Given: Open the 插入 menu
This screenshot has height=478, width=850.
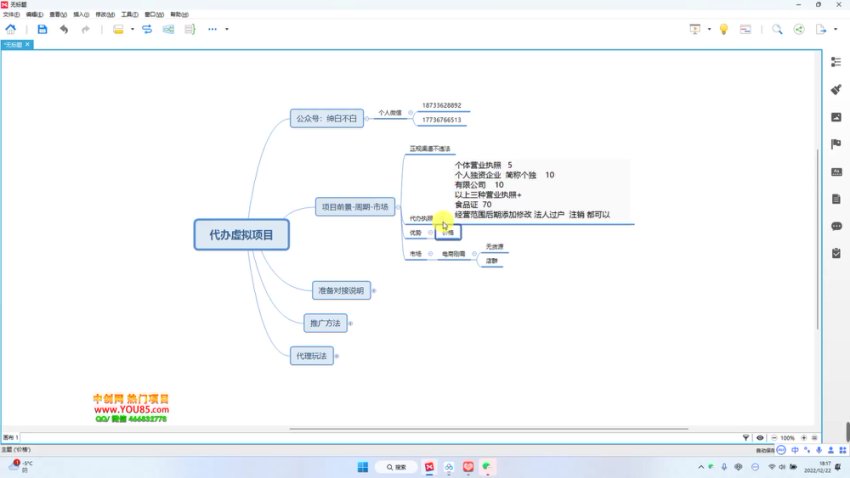Looking at the screenshot, I should click(x=81, y=15).
